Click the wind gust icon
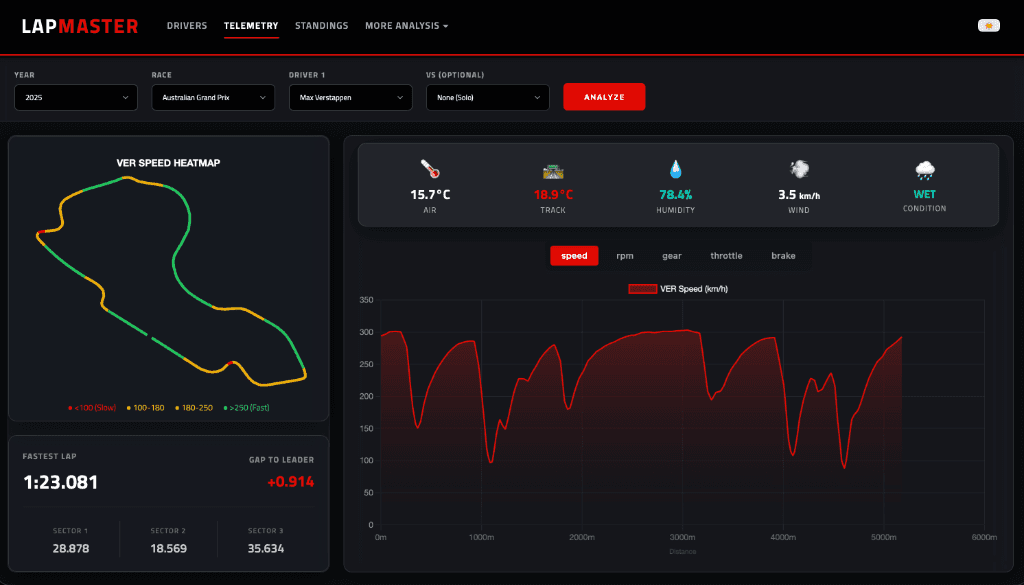 797,169
